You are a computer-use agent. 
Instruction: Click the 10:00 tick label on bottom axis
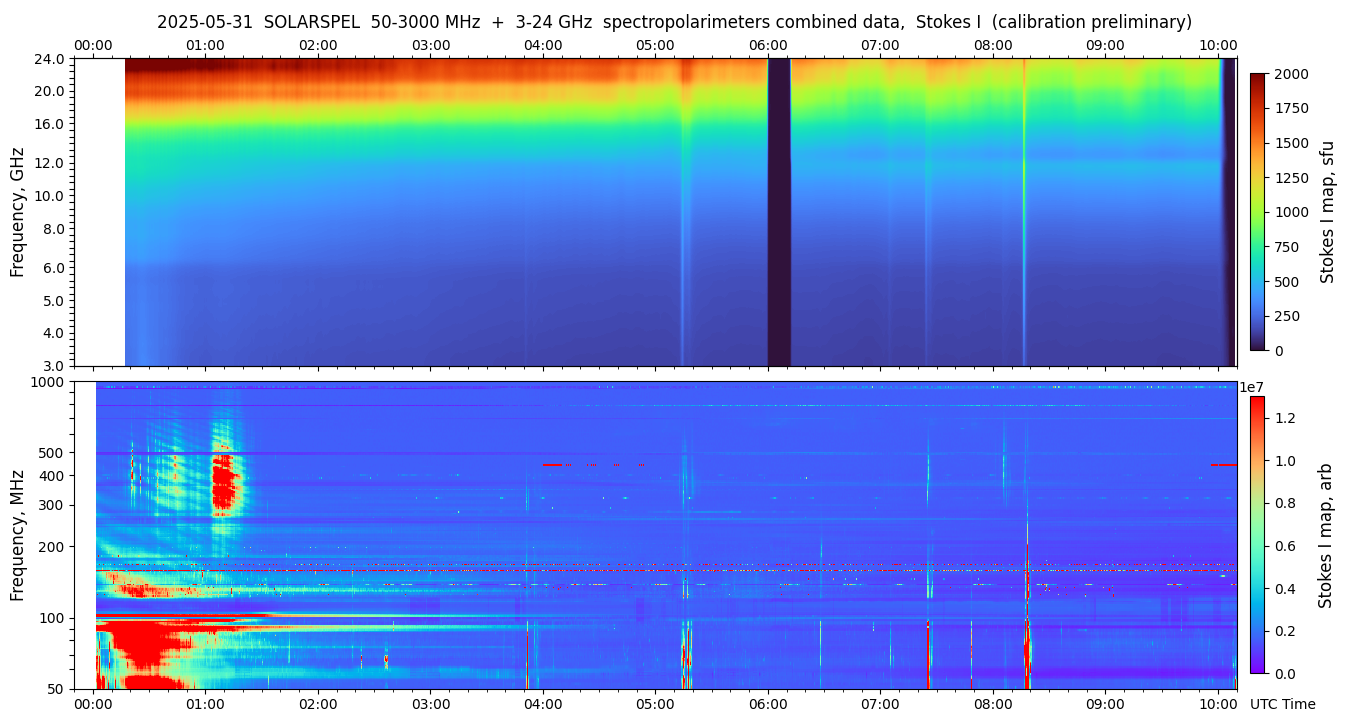[1217, 704]
